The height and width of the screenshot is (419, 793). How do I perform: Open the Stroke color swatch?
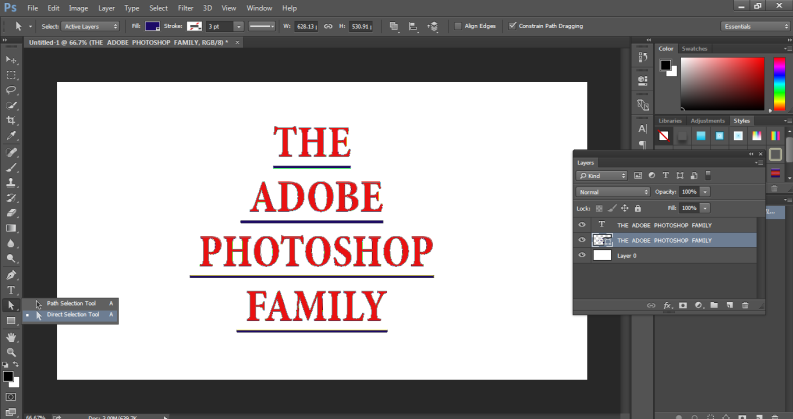(x=194, y=26)
